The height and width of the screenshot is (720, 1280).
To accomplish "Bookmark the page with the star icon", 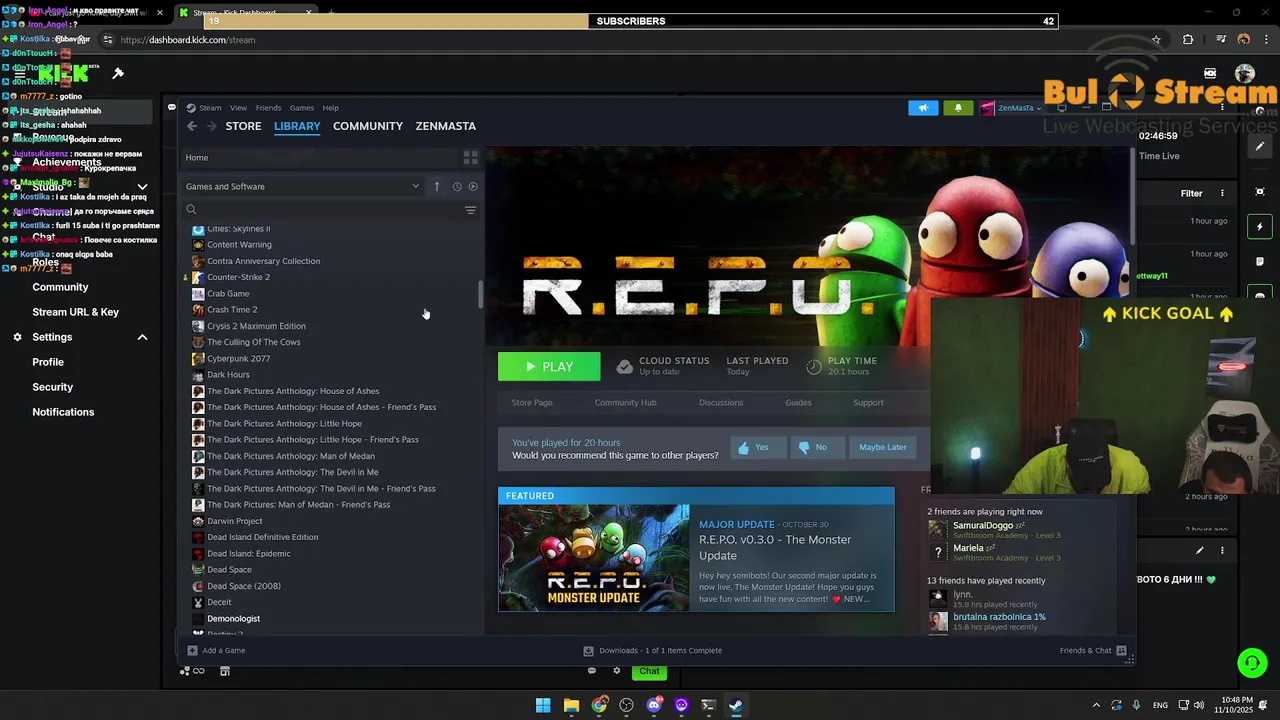I will tap(1156, 40).
